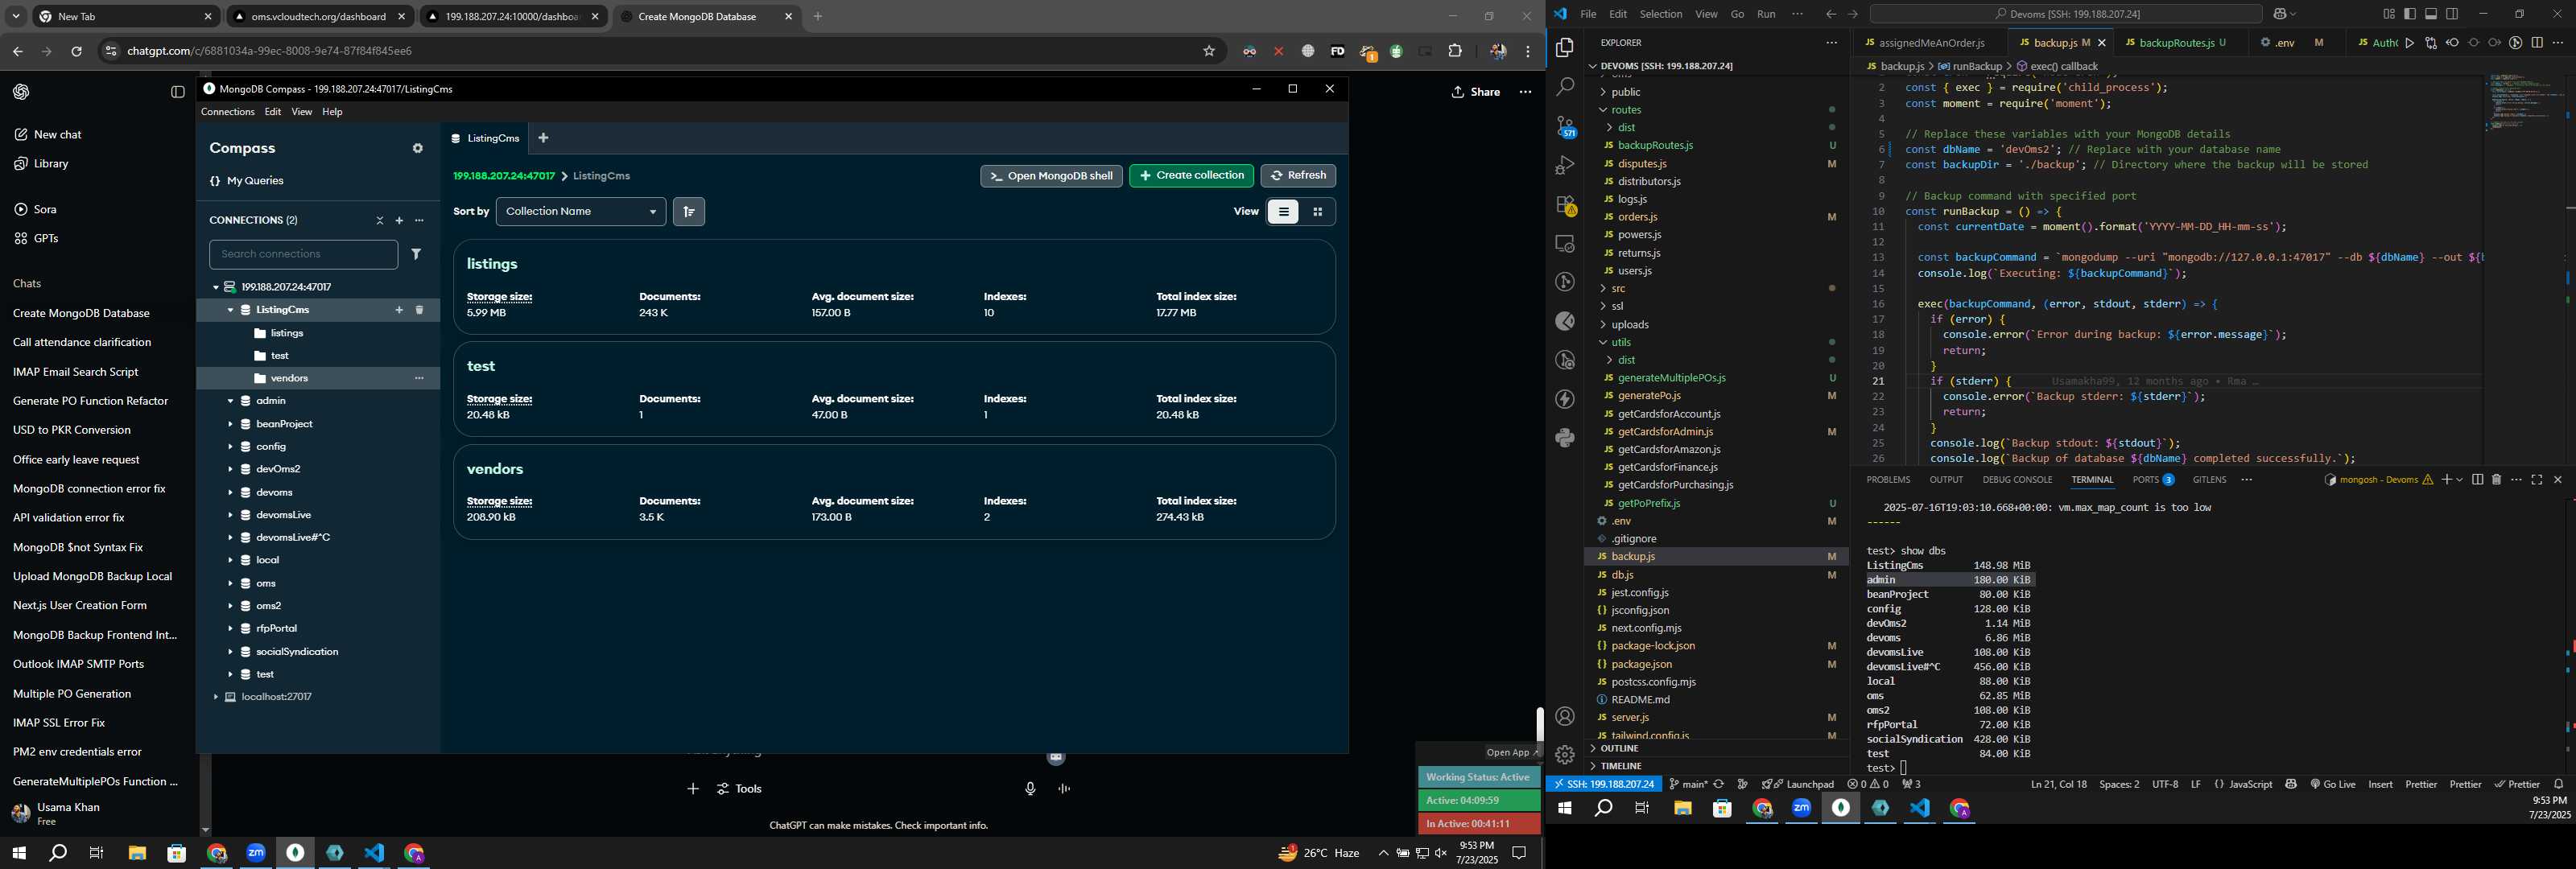The image size is (2576, 869).
Task: Open Collection Name sort dropdown
Action: pyautogui.click(x=581, y=212)
